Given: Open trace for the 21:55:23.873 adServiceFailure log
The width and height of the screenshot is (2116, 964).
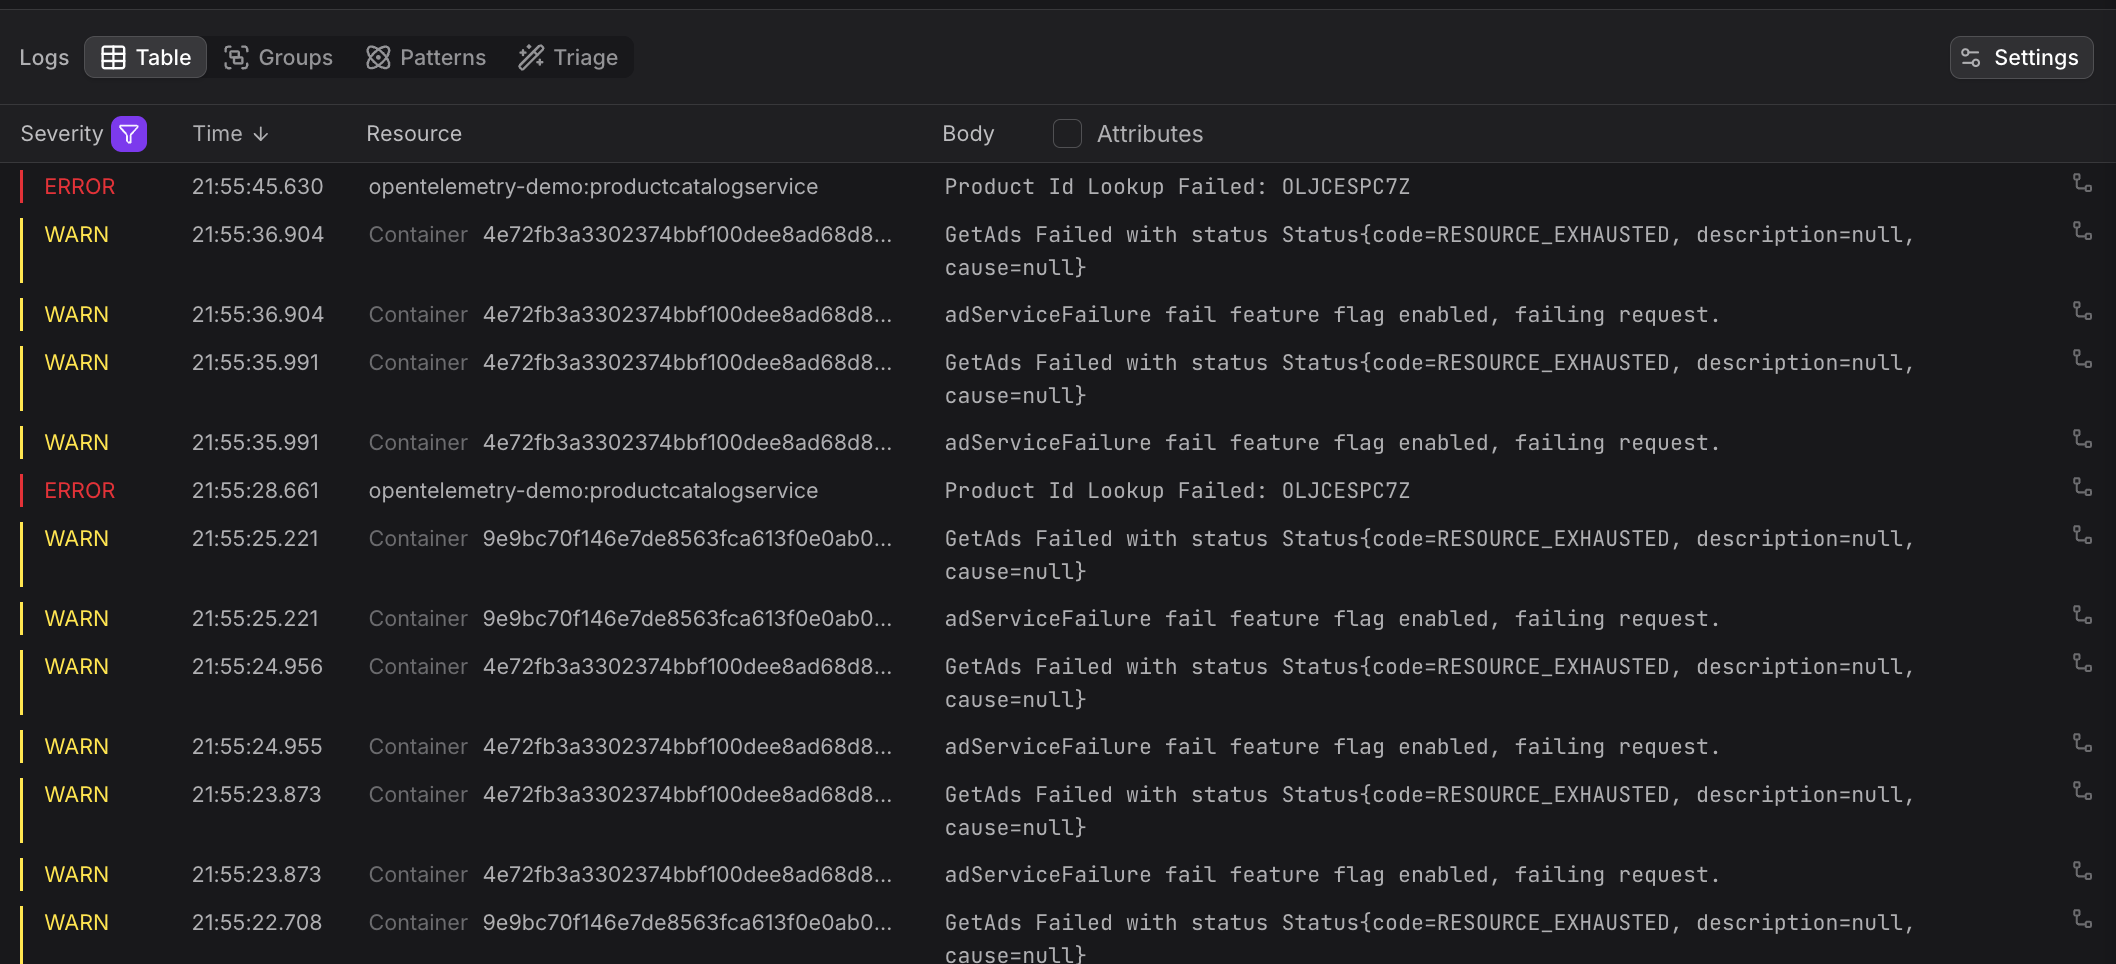Looking at the screenshot, I should coord(2083,871).
